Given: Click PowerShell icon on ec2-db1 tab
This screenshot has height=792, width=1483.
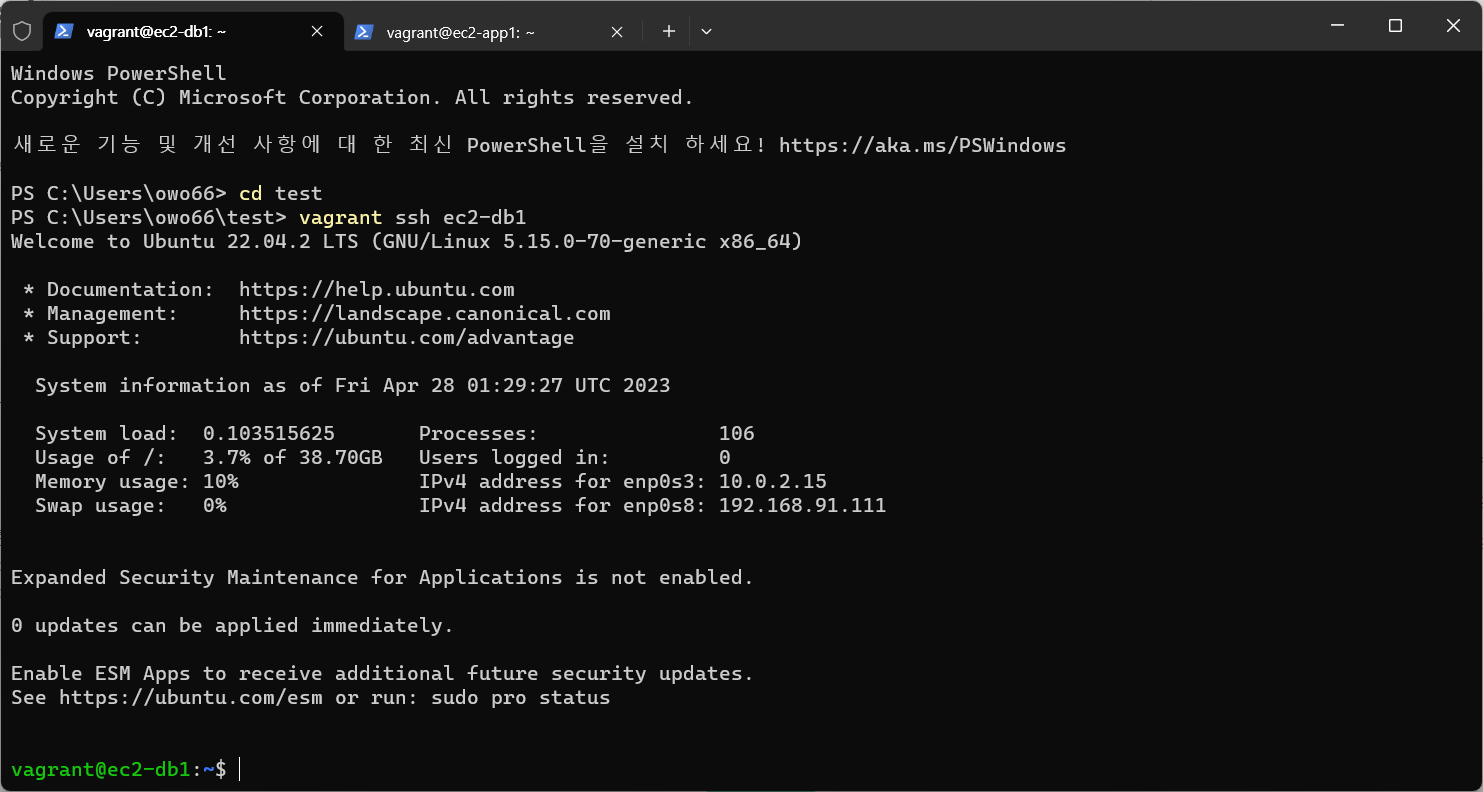Looking at the screenshot, I should (64, 31).
